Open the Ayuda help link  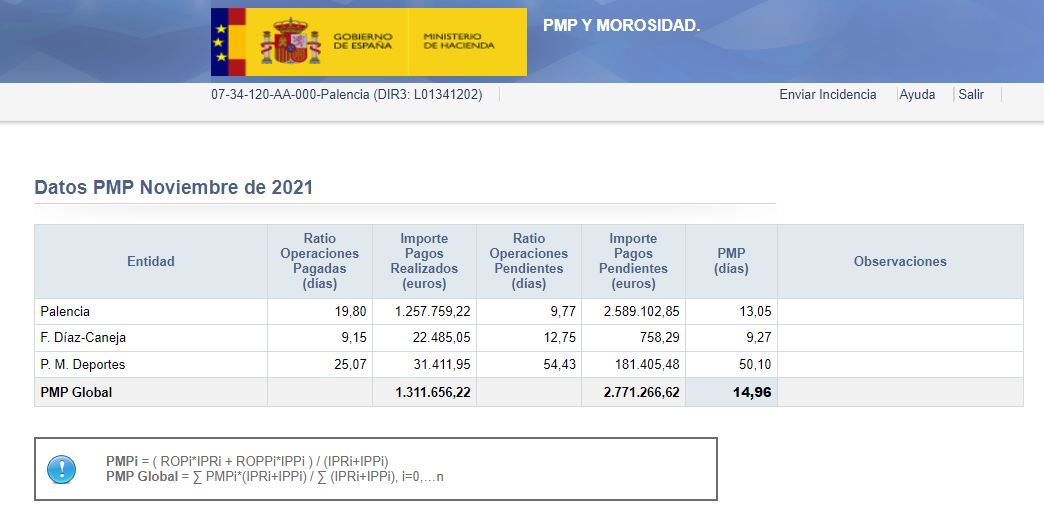[917, 95]
